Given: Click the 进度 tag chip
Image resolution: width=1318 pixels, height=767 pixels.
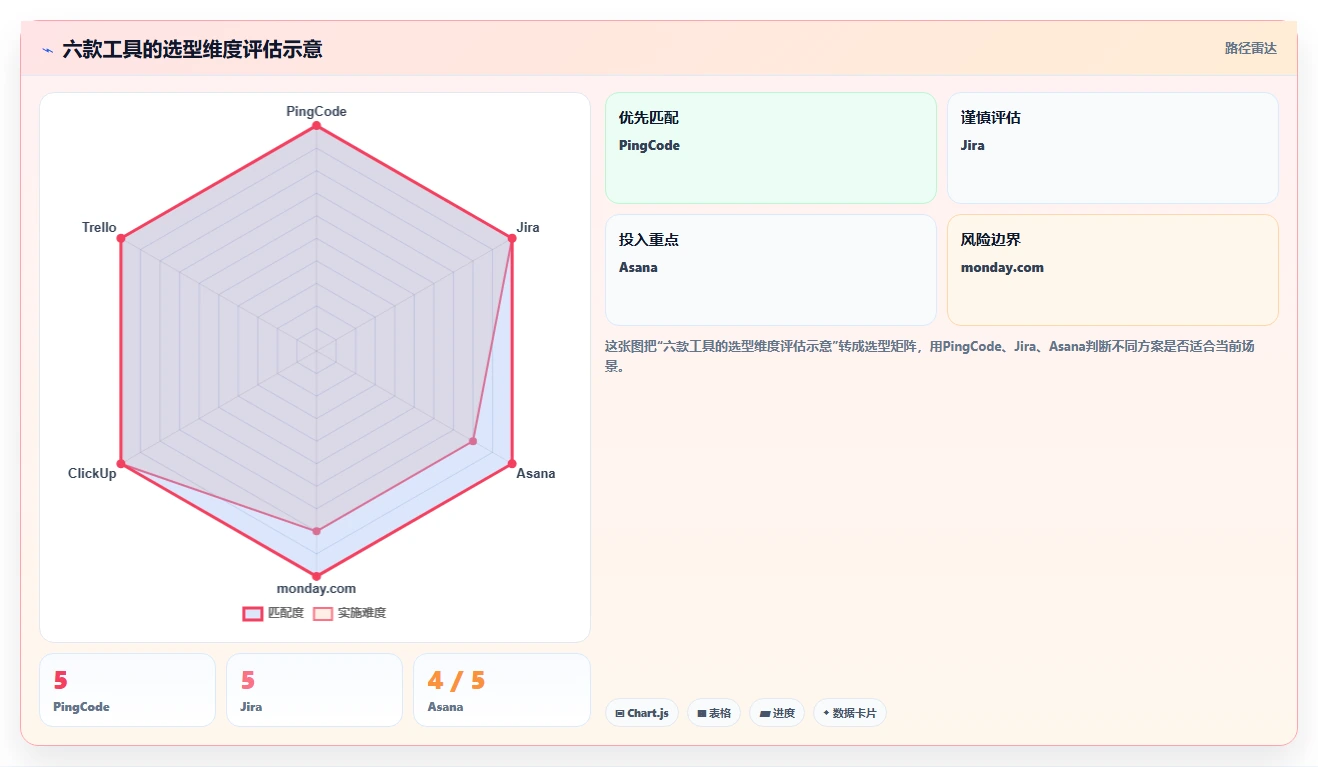Looking at the screenshot, I should point(777,713).
